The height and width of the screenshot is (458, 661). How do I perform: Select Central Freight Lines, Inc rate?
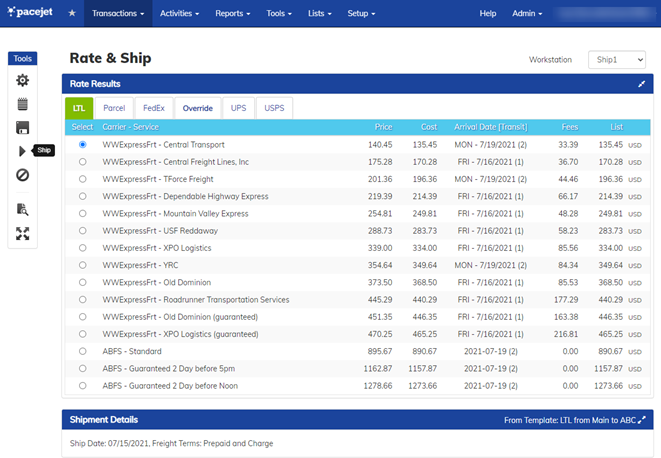(83, 162)
